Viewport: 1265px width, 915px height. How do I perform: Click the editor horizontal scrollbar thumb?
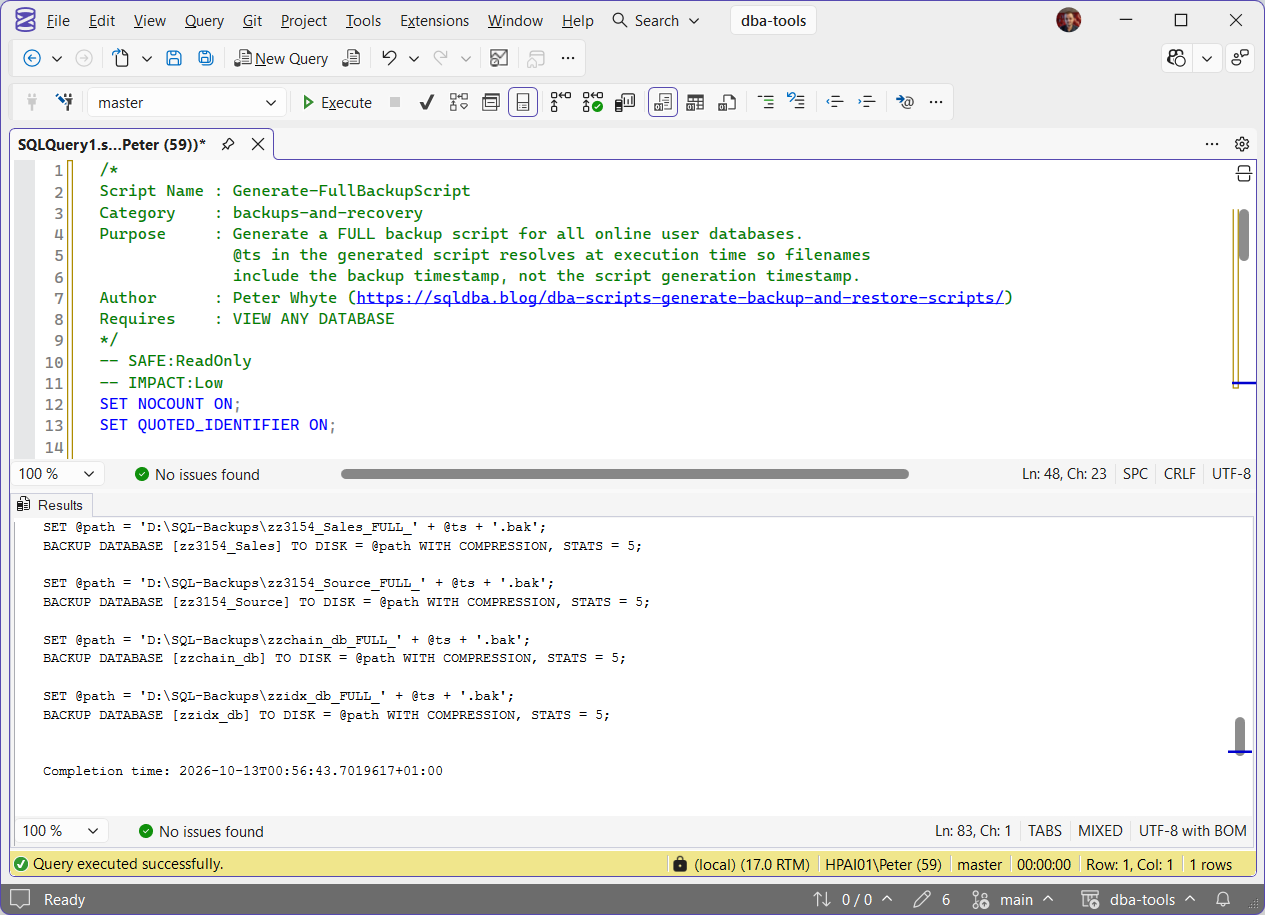pyautogui.click(x=624, y=474)
